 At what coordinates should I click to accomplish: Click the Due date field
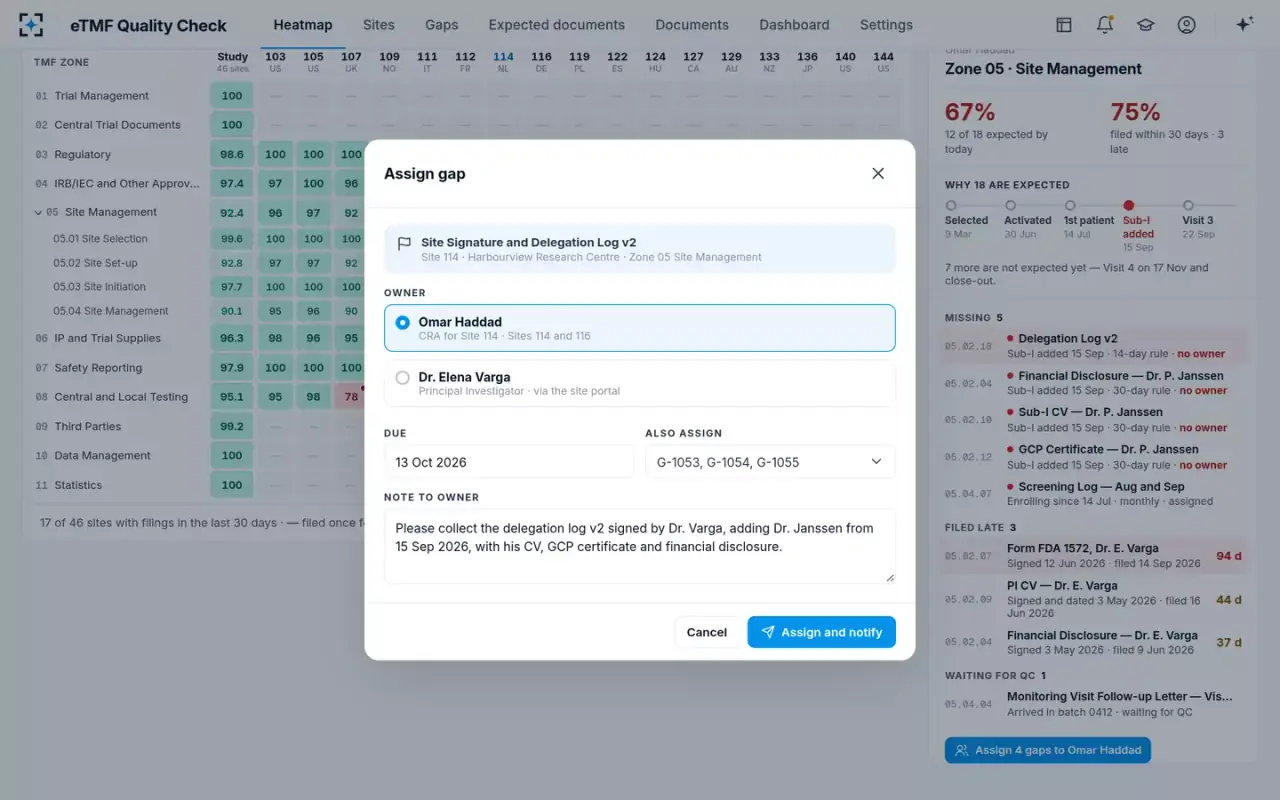pos(509,462)
